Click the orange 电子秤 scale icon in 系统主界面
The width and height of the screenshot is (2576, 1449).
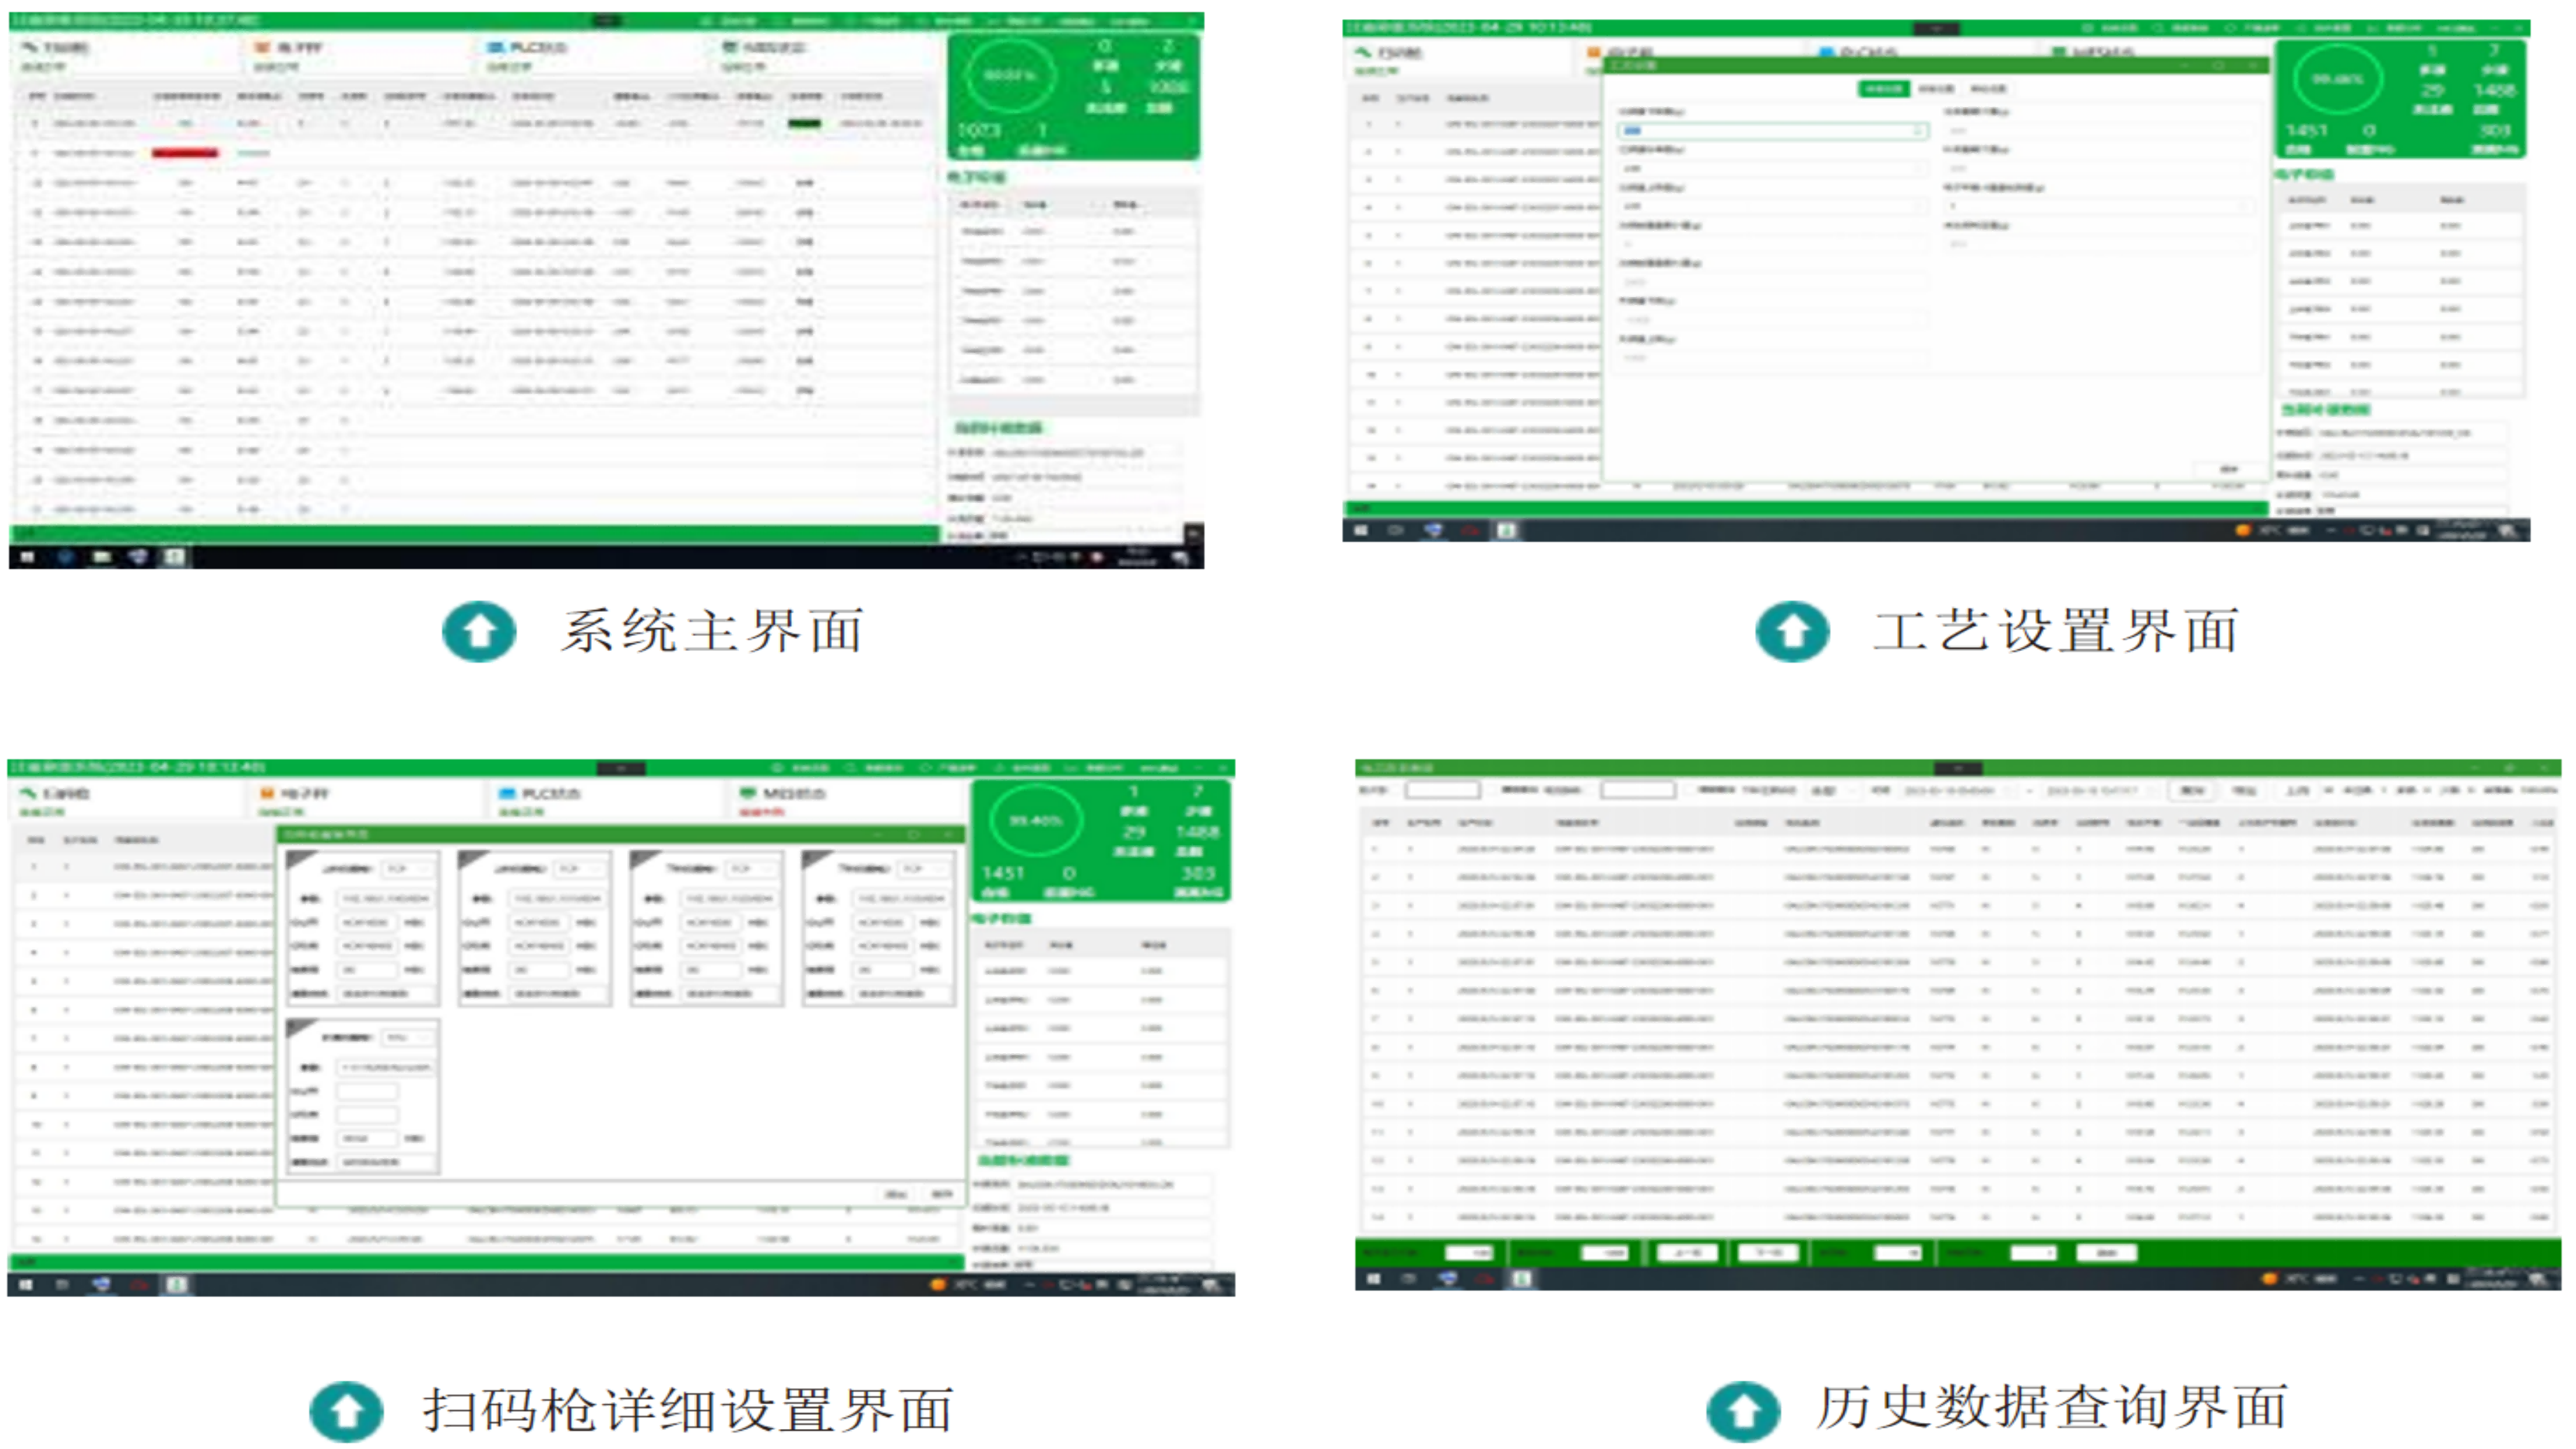tap(263, 46)
